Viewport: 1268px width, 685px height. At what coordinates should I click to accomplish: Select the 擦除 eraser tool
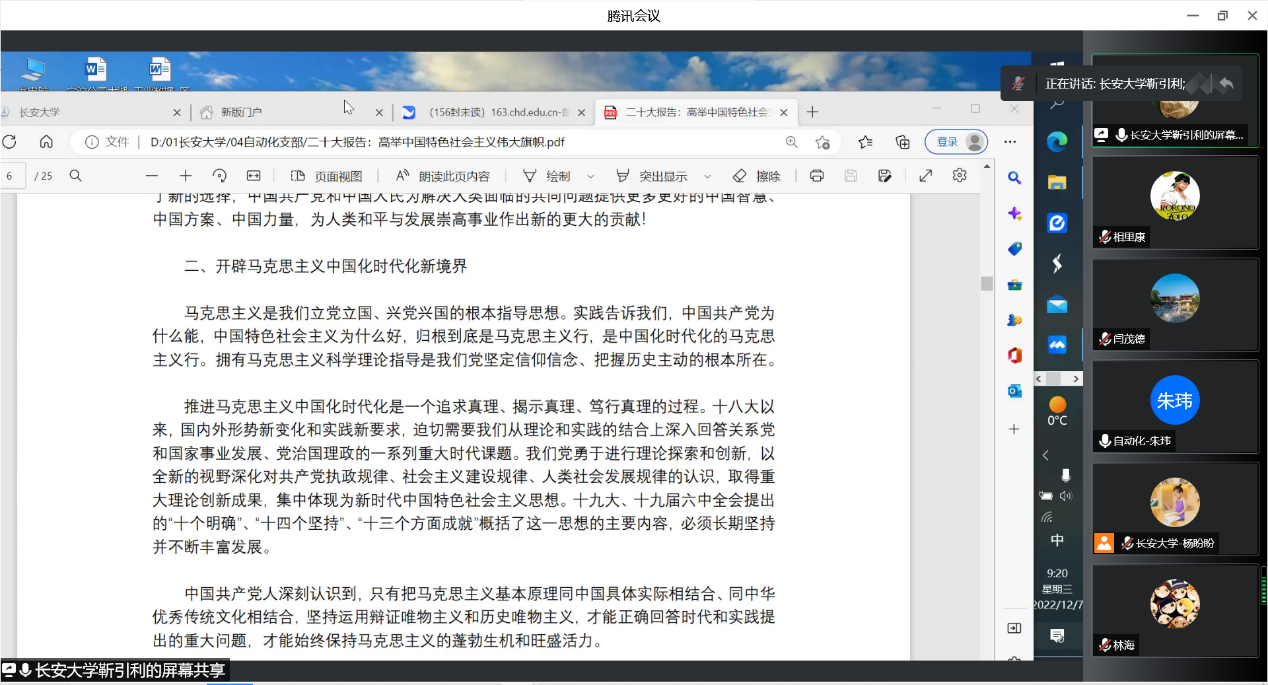click(x=757, y=176)
